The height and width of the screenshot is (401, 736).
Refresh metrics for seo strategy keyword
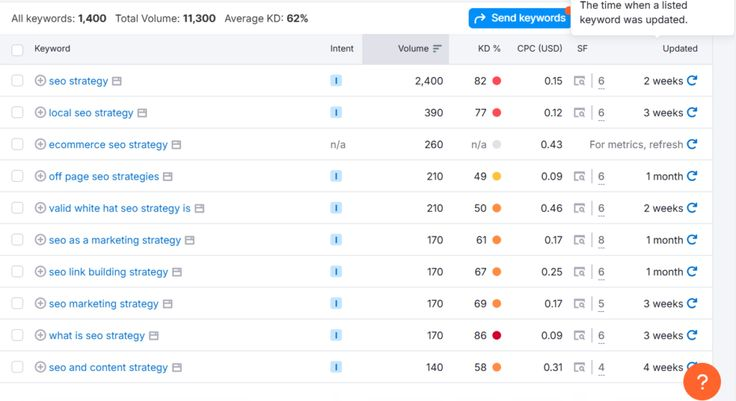coord(692,81)
